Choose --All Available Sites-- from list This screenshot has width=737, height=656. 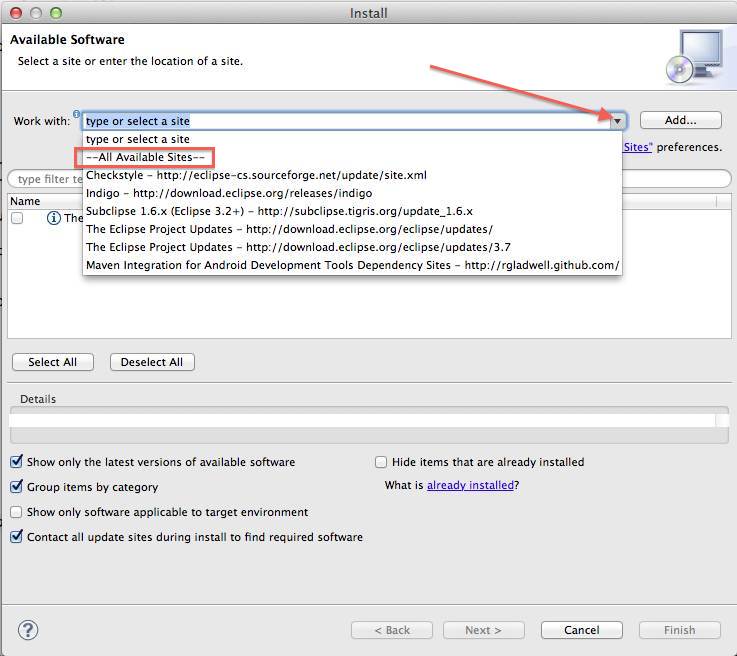[145, 157]
